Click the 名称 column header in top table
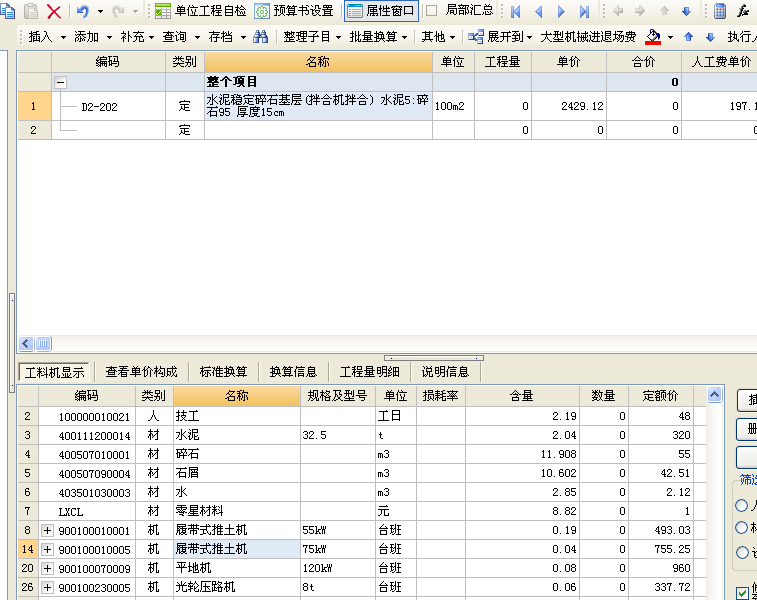 click(x=318, y=62)
